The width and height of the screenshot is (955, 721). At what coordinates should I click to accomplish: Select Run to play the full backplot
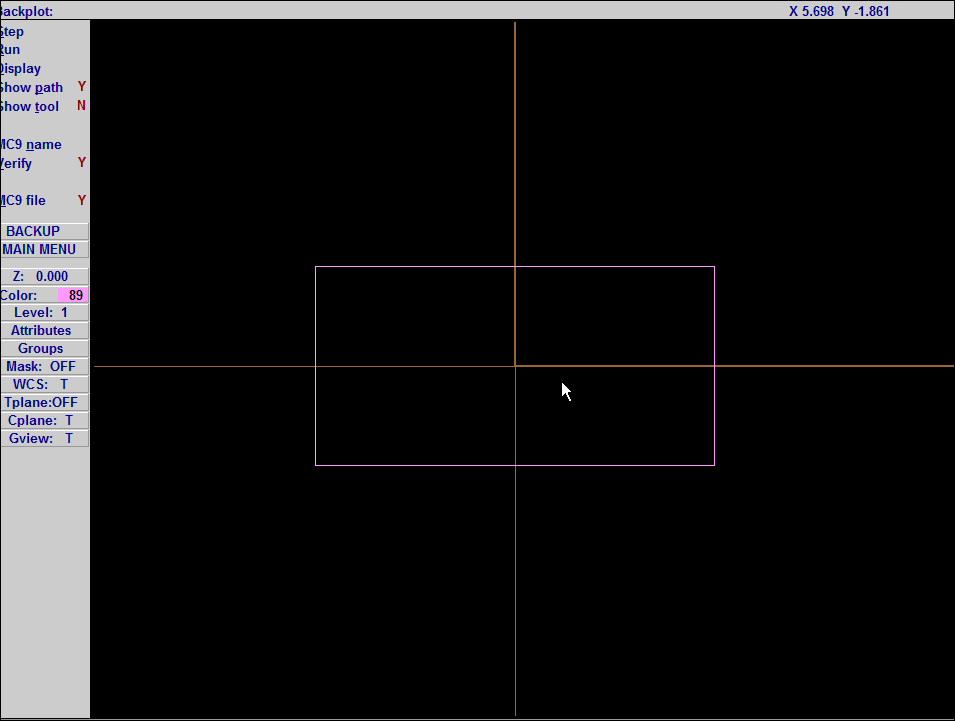9,49
